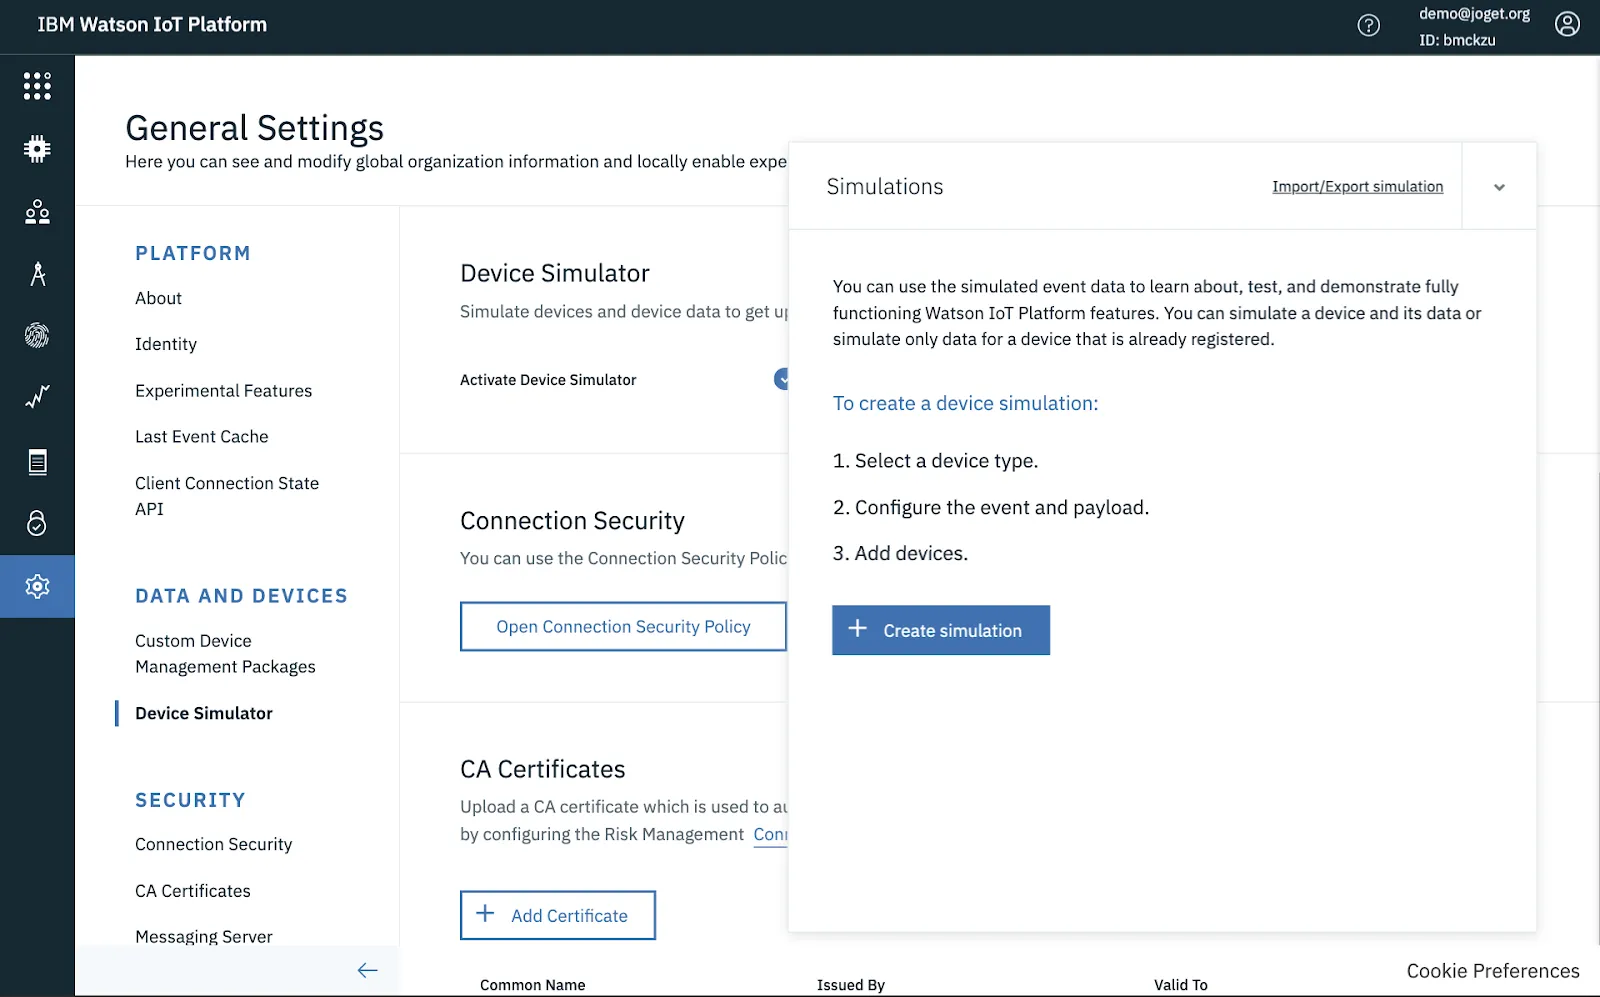
Task: Click the ID: bmckzu organization label
Action: (x=1457, y=40)
